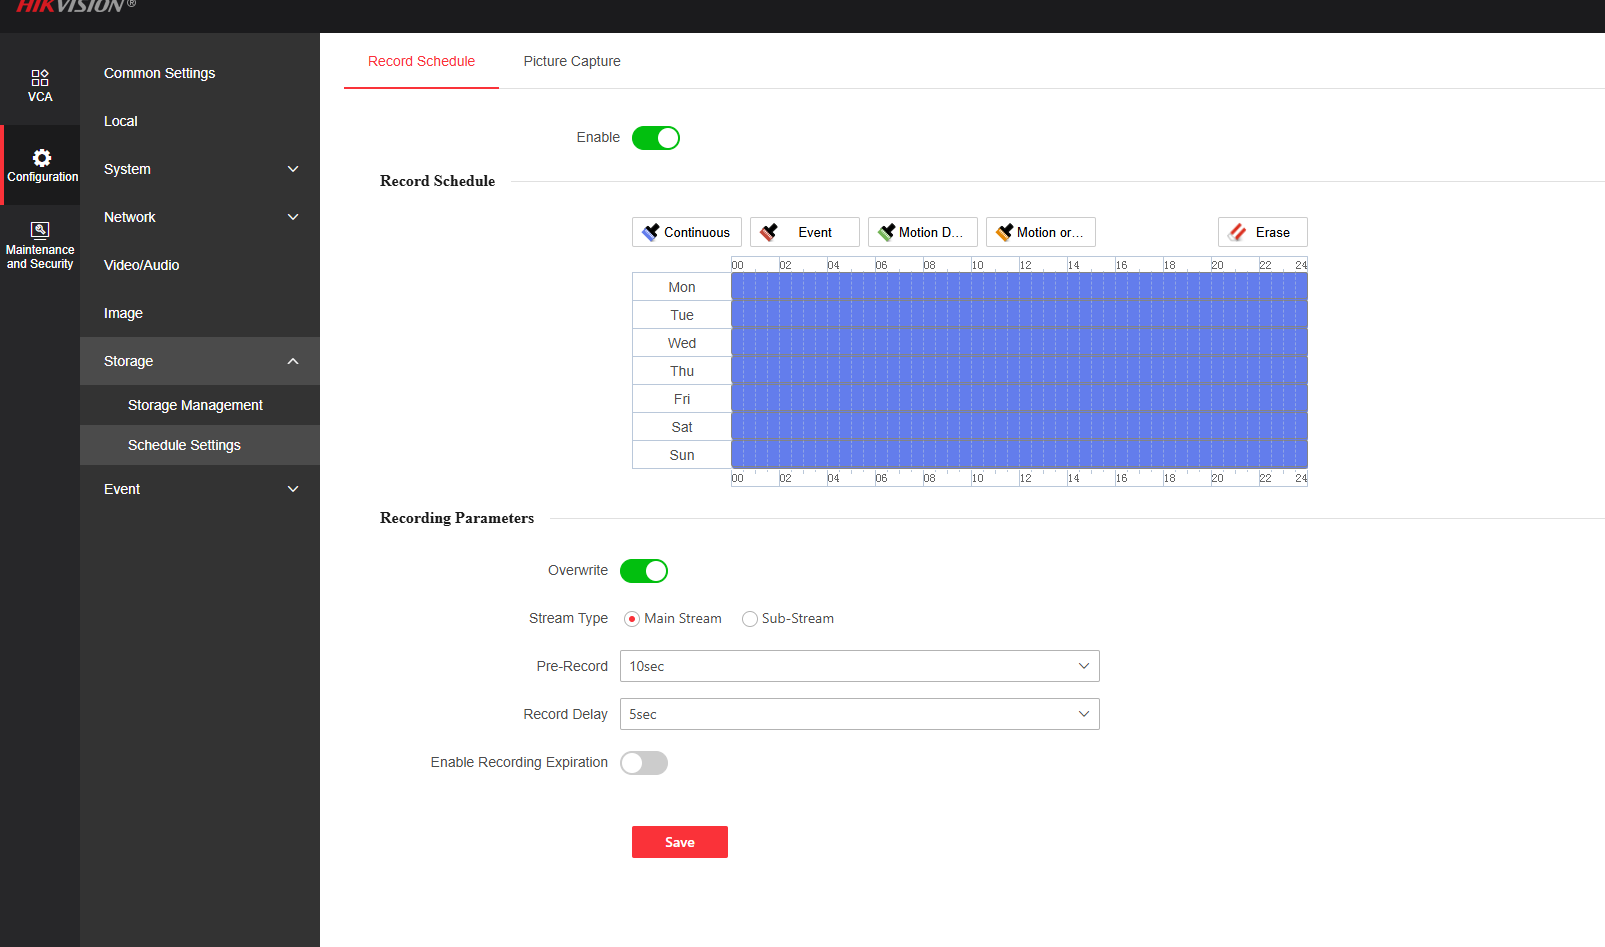The height and width of the screenshot is (947, 1605).
Task: Open the Pre-Record dropdown
Action: 859,666
